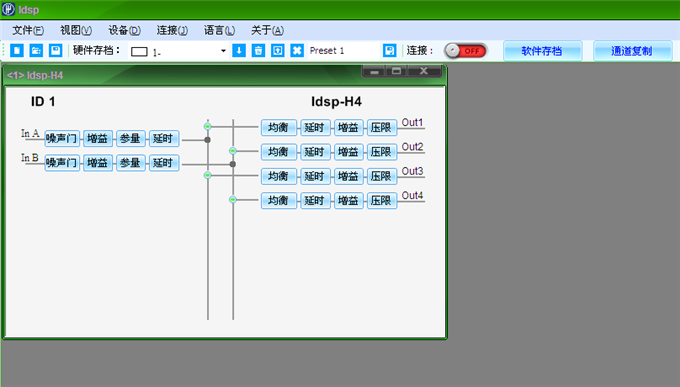Click the In A gray bus node

pyautogui.click(x=208, y=140)
